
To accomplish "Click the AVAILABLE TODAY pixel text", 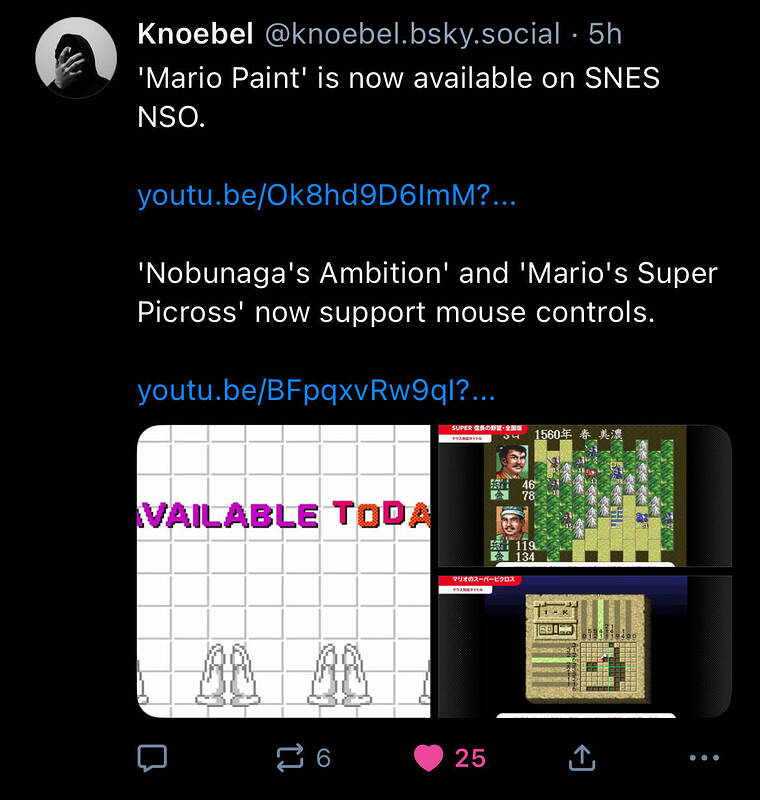I will pyautogui.click(x=284, y=514).
